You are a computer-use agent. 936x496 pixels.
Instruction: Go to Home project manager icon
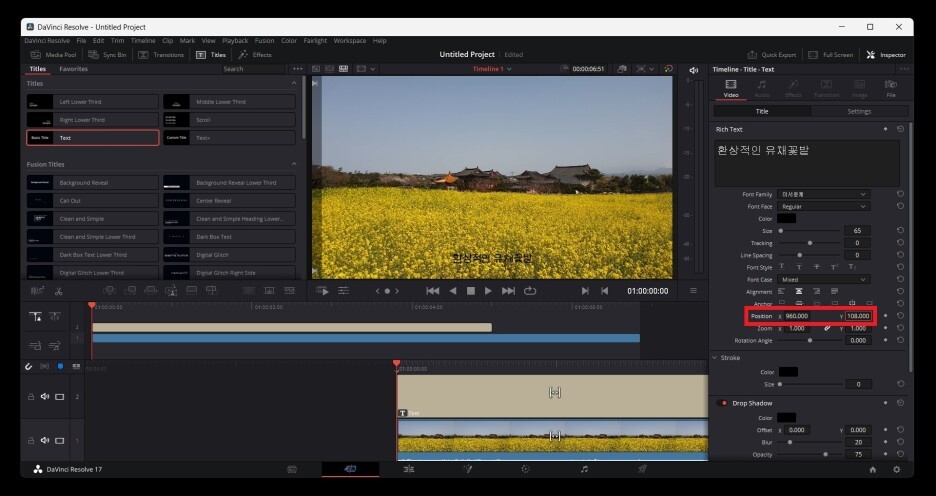[x=873, y=470]
